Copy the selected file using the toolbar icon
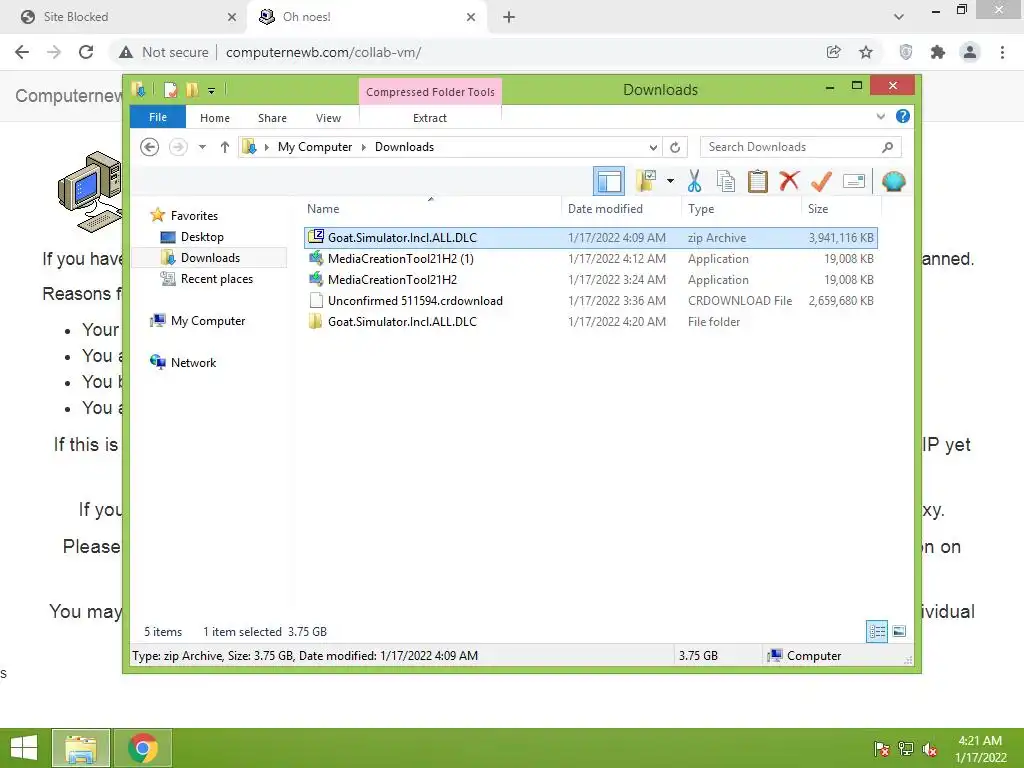The height and width of the screenshot is (768, 1024). point(726,181)
